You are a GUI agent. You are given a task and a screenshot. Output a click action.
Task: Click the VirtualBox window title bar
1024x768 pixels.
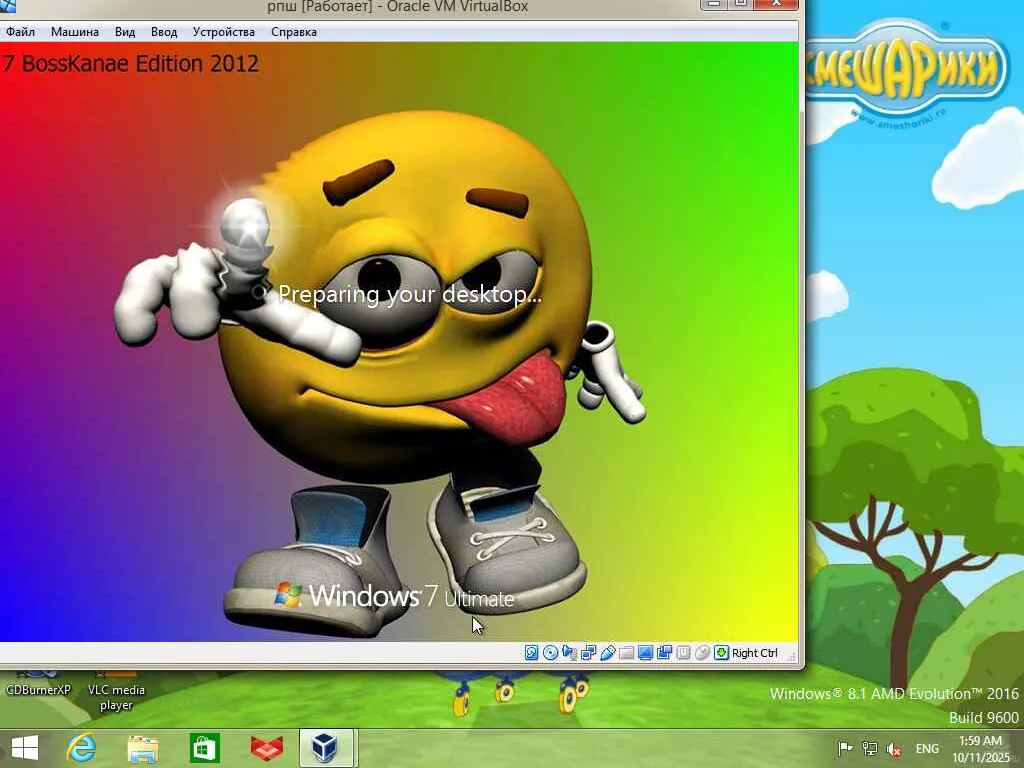coord(397,7)
